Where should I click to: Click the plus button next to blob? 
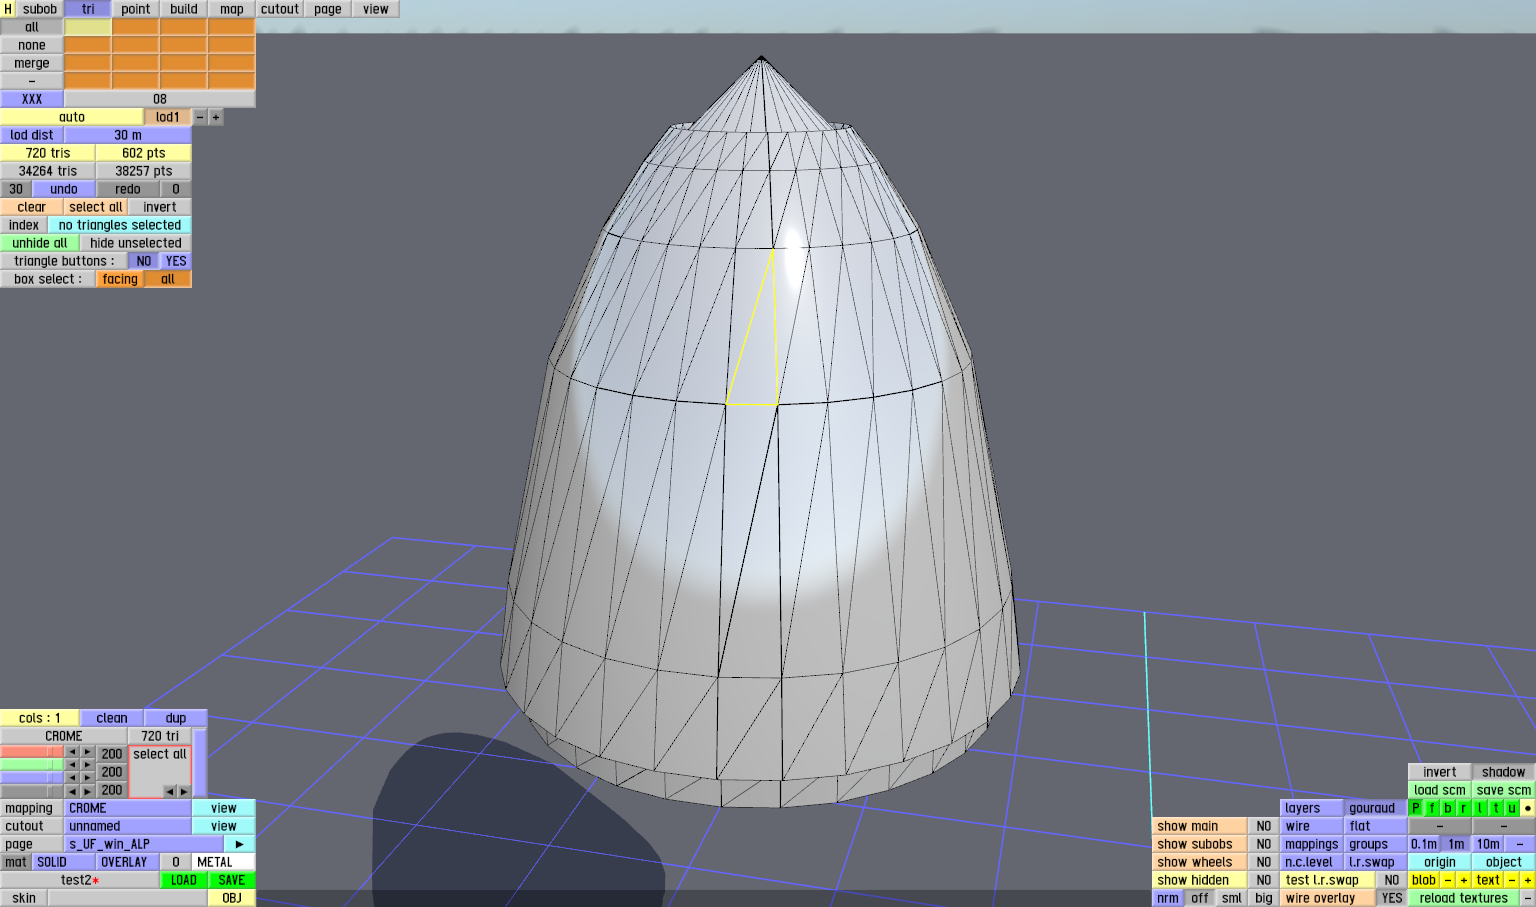click(1464, 880)
